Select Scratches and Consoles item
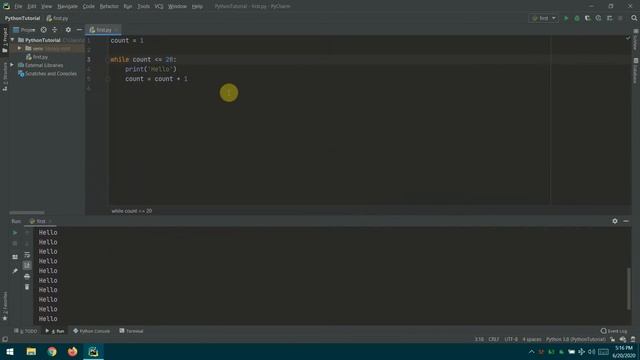Viewport: 640px width, 360px height. [x=47, y=74]
